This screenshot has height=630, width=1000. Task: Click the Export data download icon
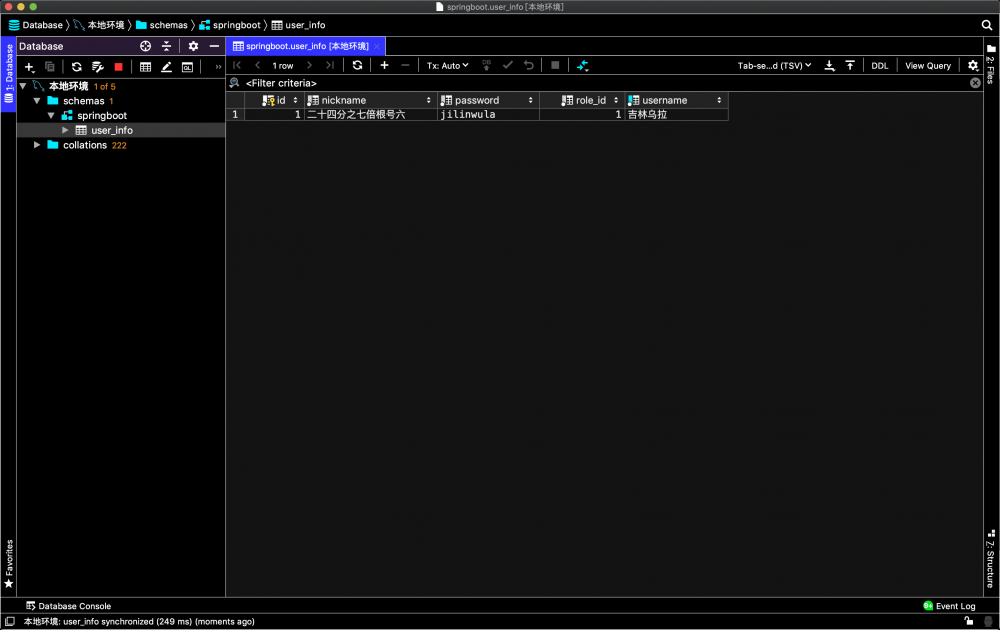click(x=829, y=66)
